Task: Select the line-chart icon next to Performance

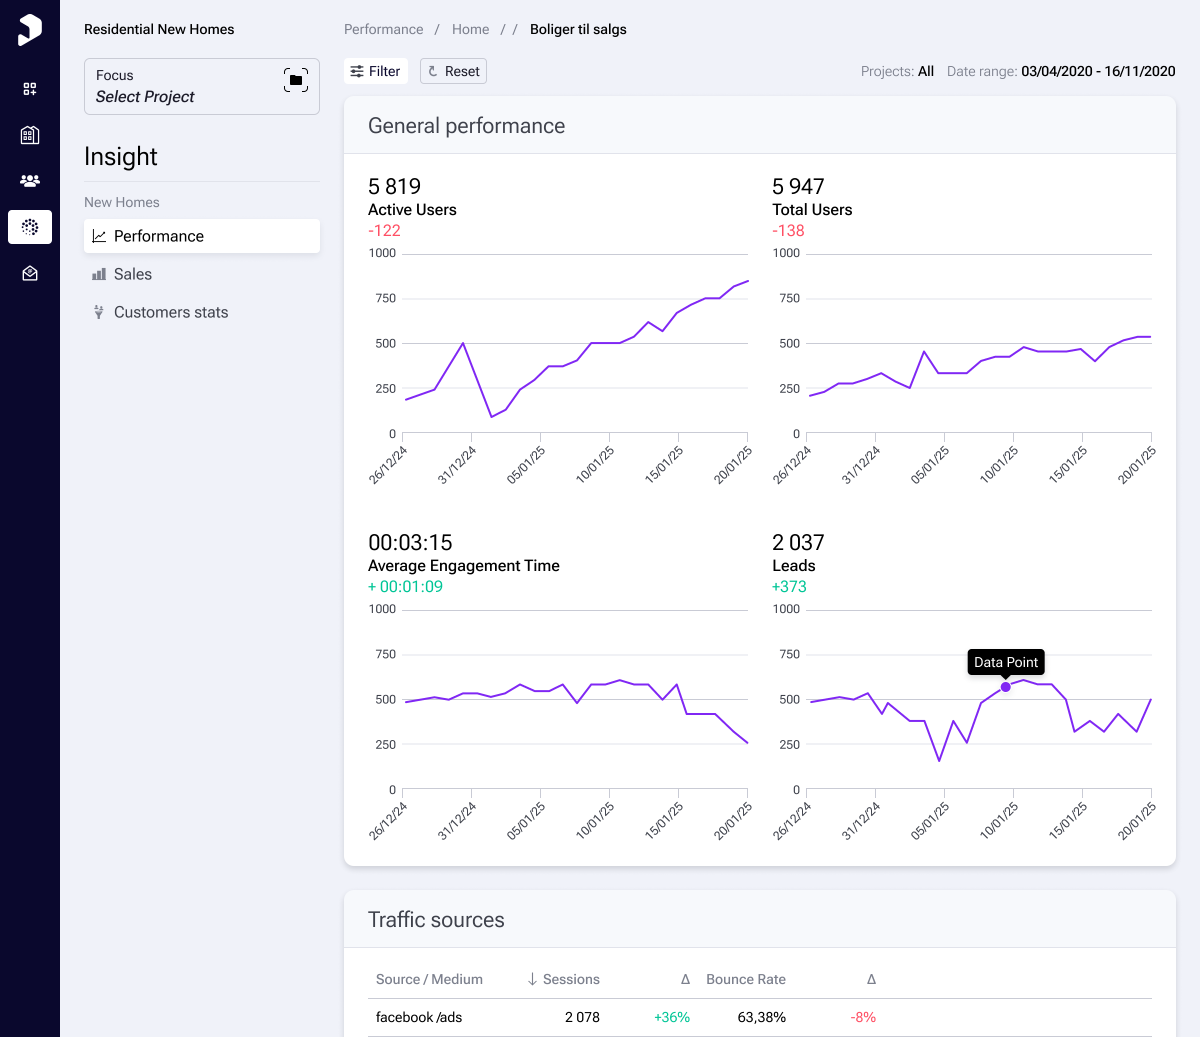Action: coord(97,236)
